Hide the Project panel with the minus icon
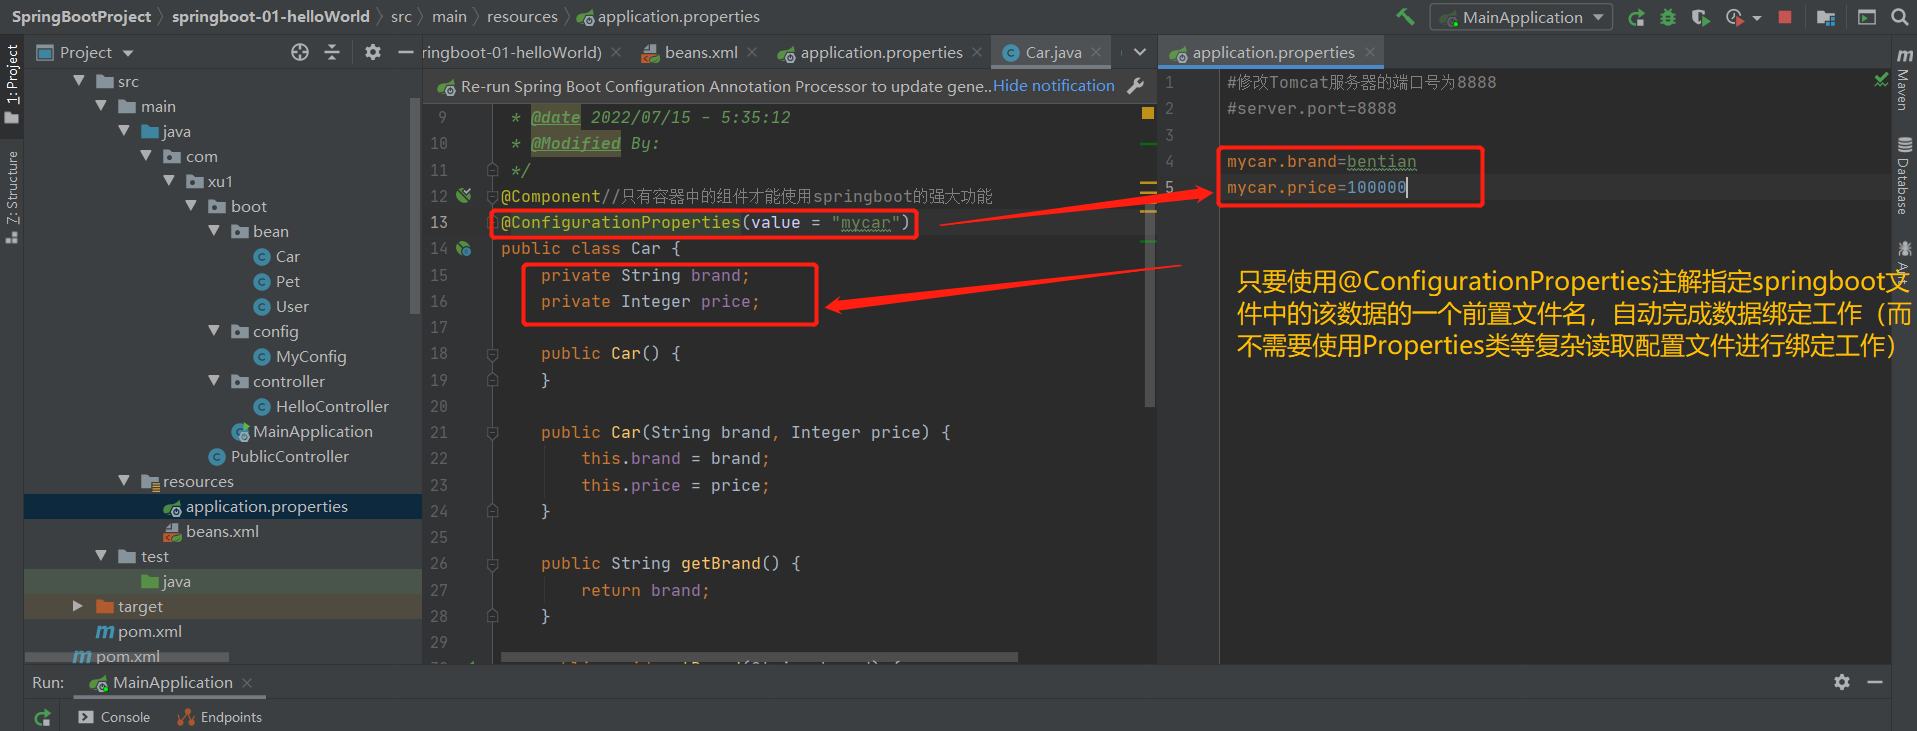 tap(405, 52)
